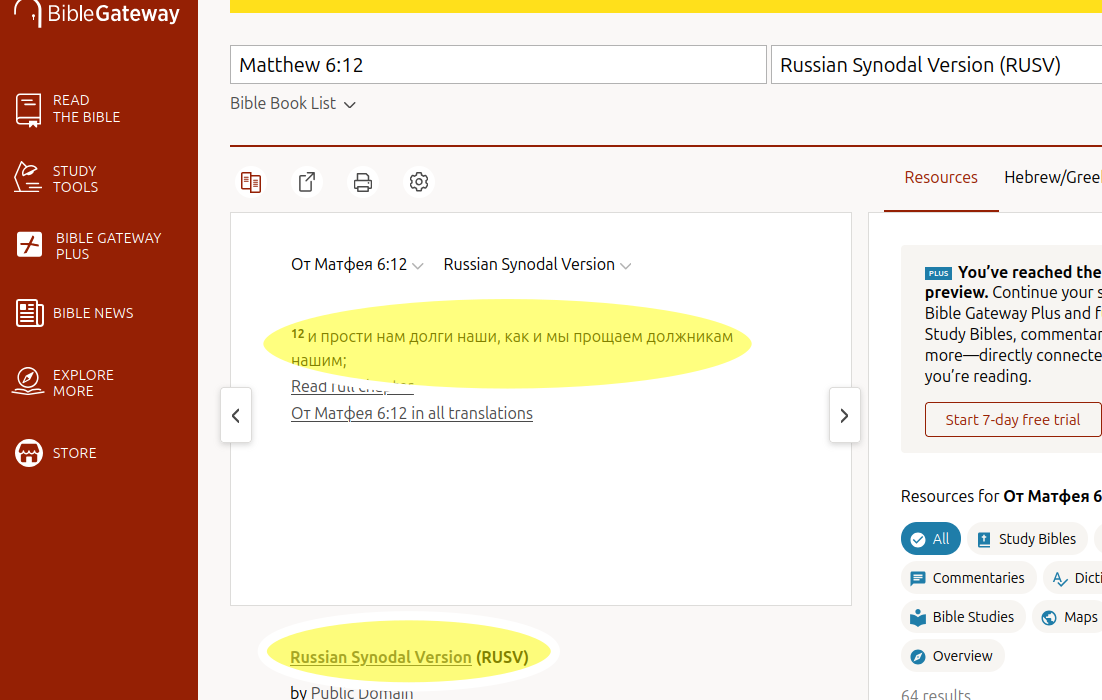Toggle the Commentaries filter chip
The width and height of the screenshot is (1102, 700).
(x=967, y=578)
